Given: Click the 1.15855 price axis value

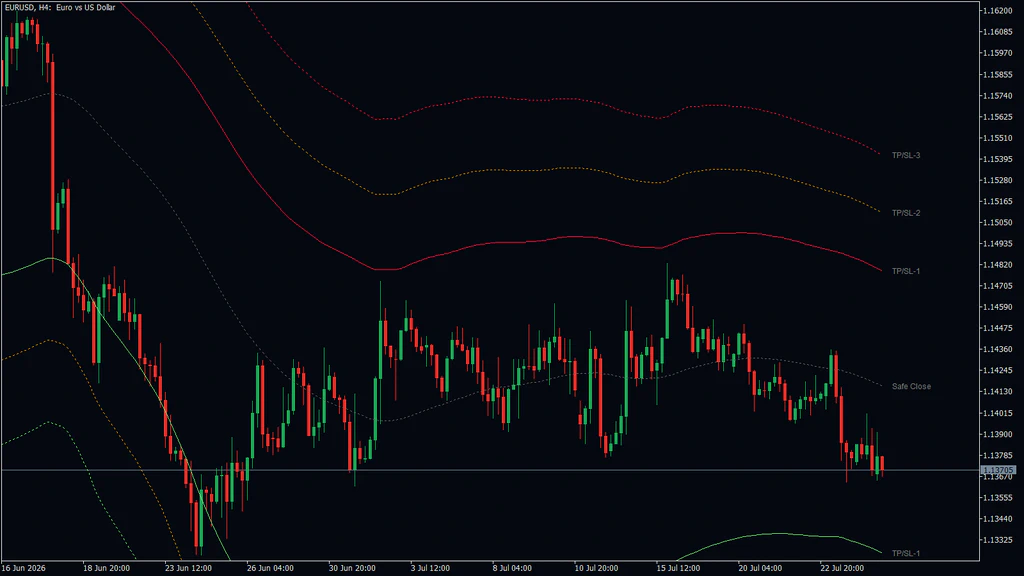Looking at the screenshot, I should tap(998, 75).
